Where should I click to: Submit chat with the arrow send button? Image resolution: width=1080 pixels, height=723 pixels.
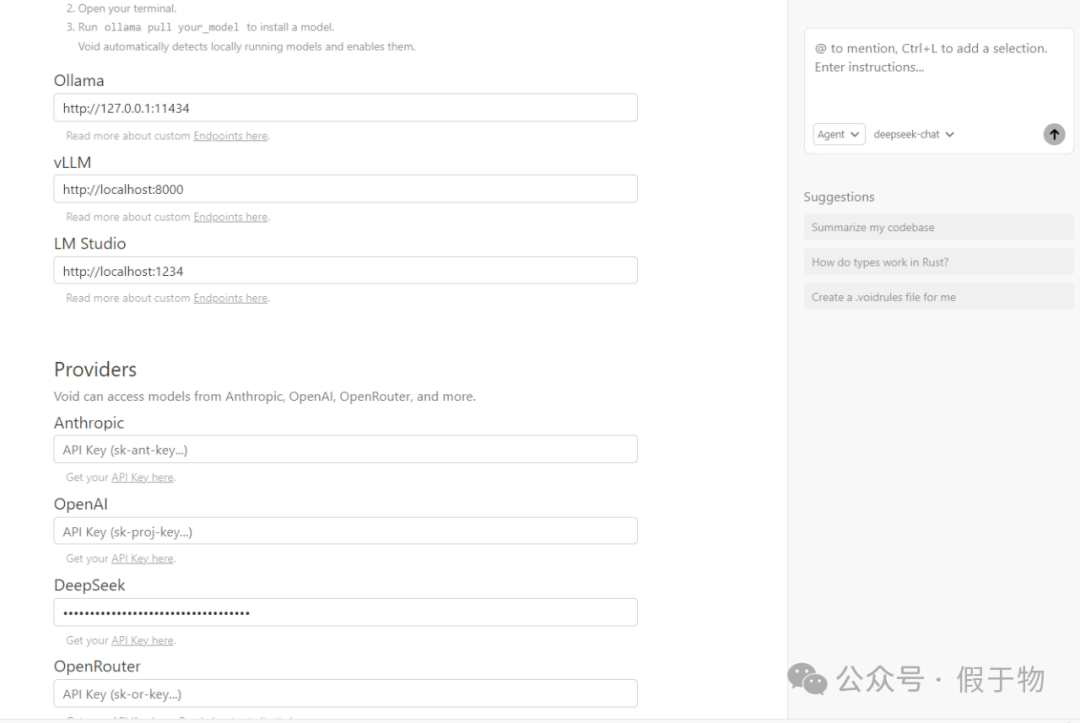click(1054, 134)
